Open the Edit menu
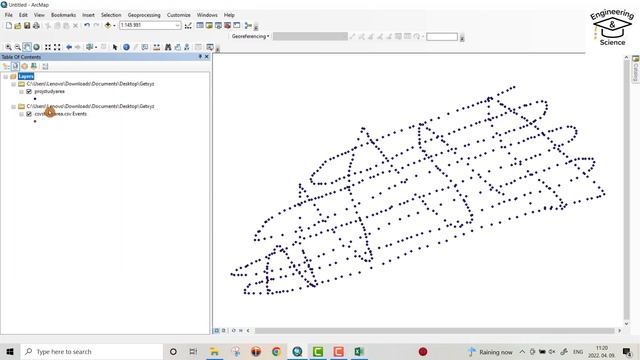 click(23, 15)
